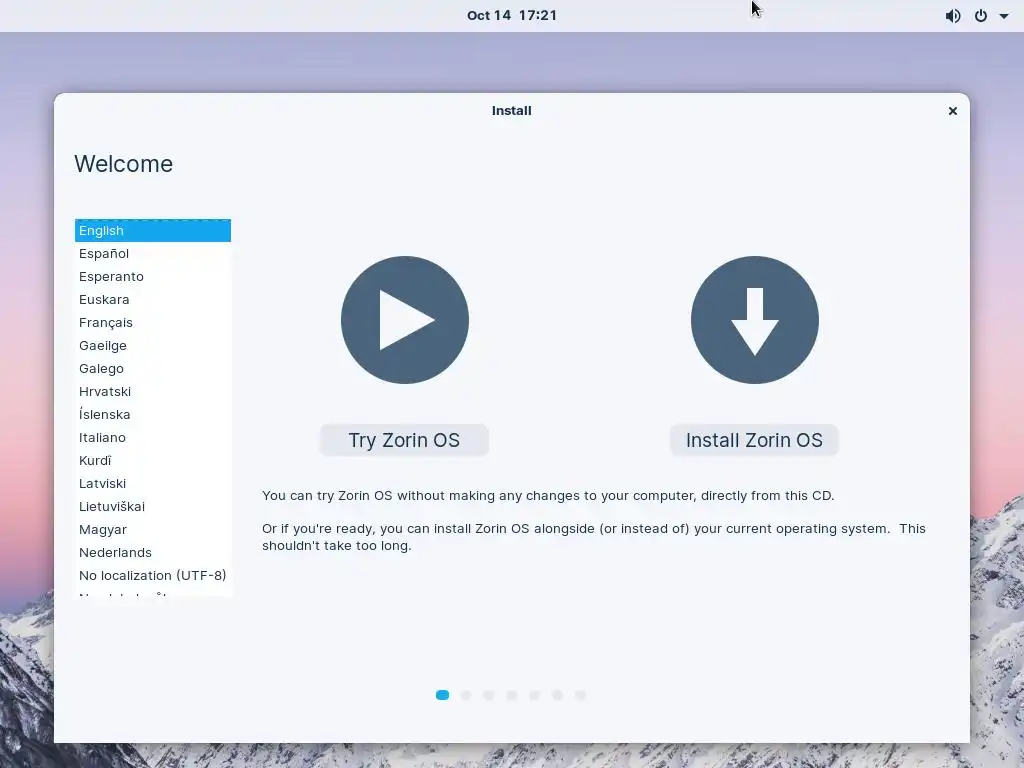Screen dimensions: 1024x768
Task: Click the power icon in top bar
Action: (x=981, y=16)
